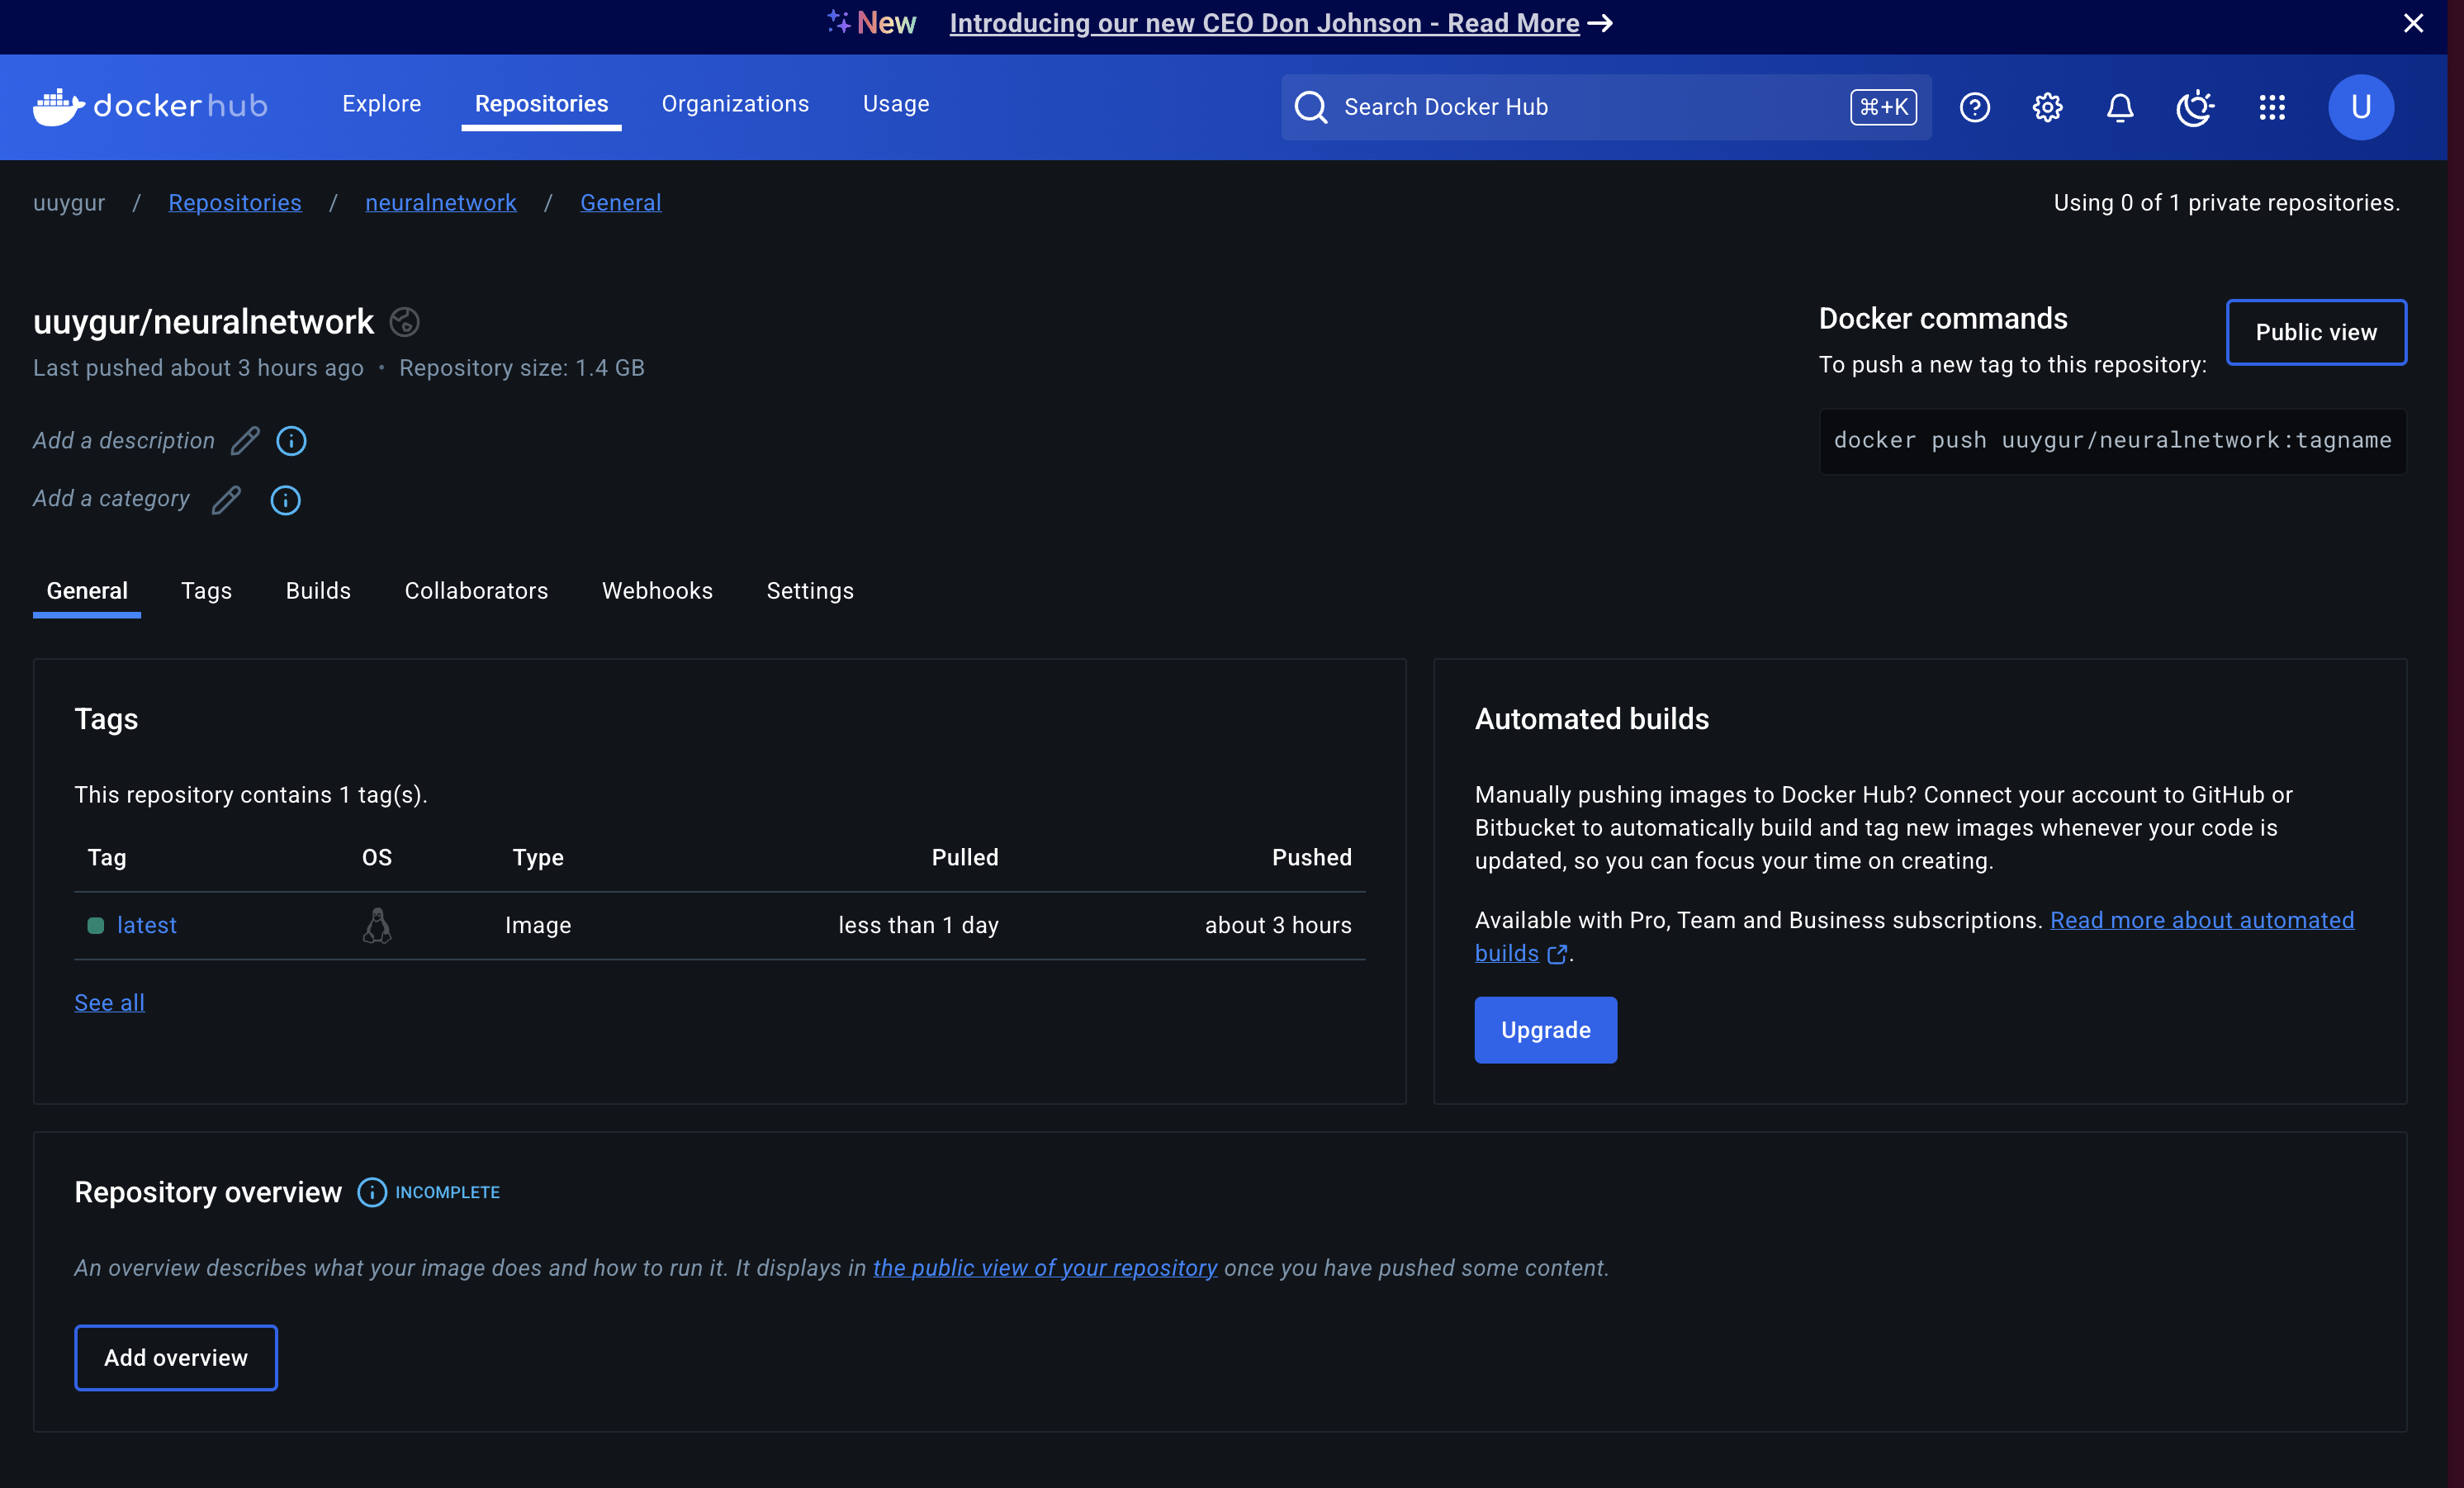This screenshot has height=1488, width=2464.
Task: Switch to the Tags tab
Action: click(206, 591)
